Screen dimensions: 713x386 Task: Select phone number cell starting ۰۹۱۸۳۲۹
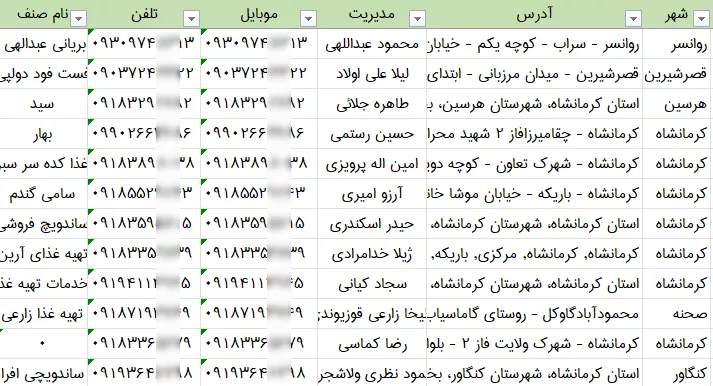pyautogui.click(x=144, y=104)
